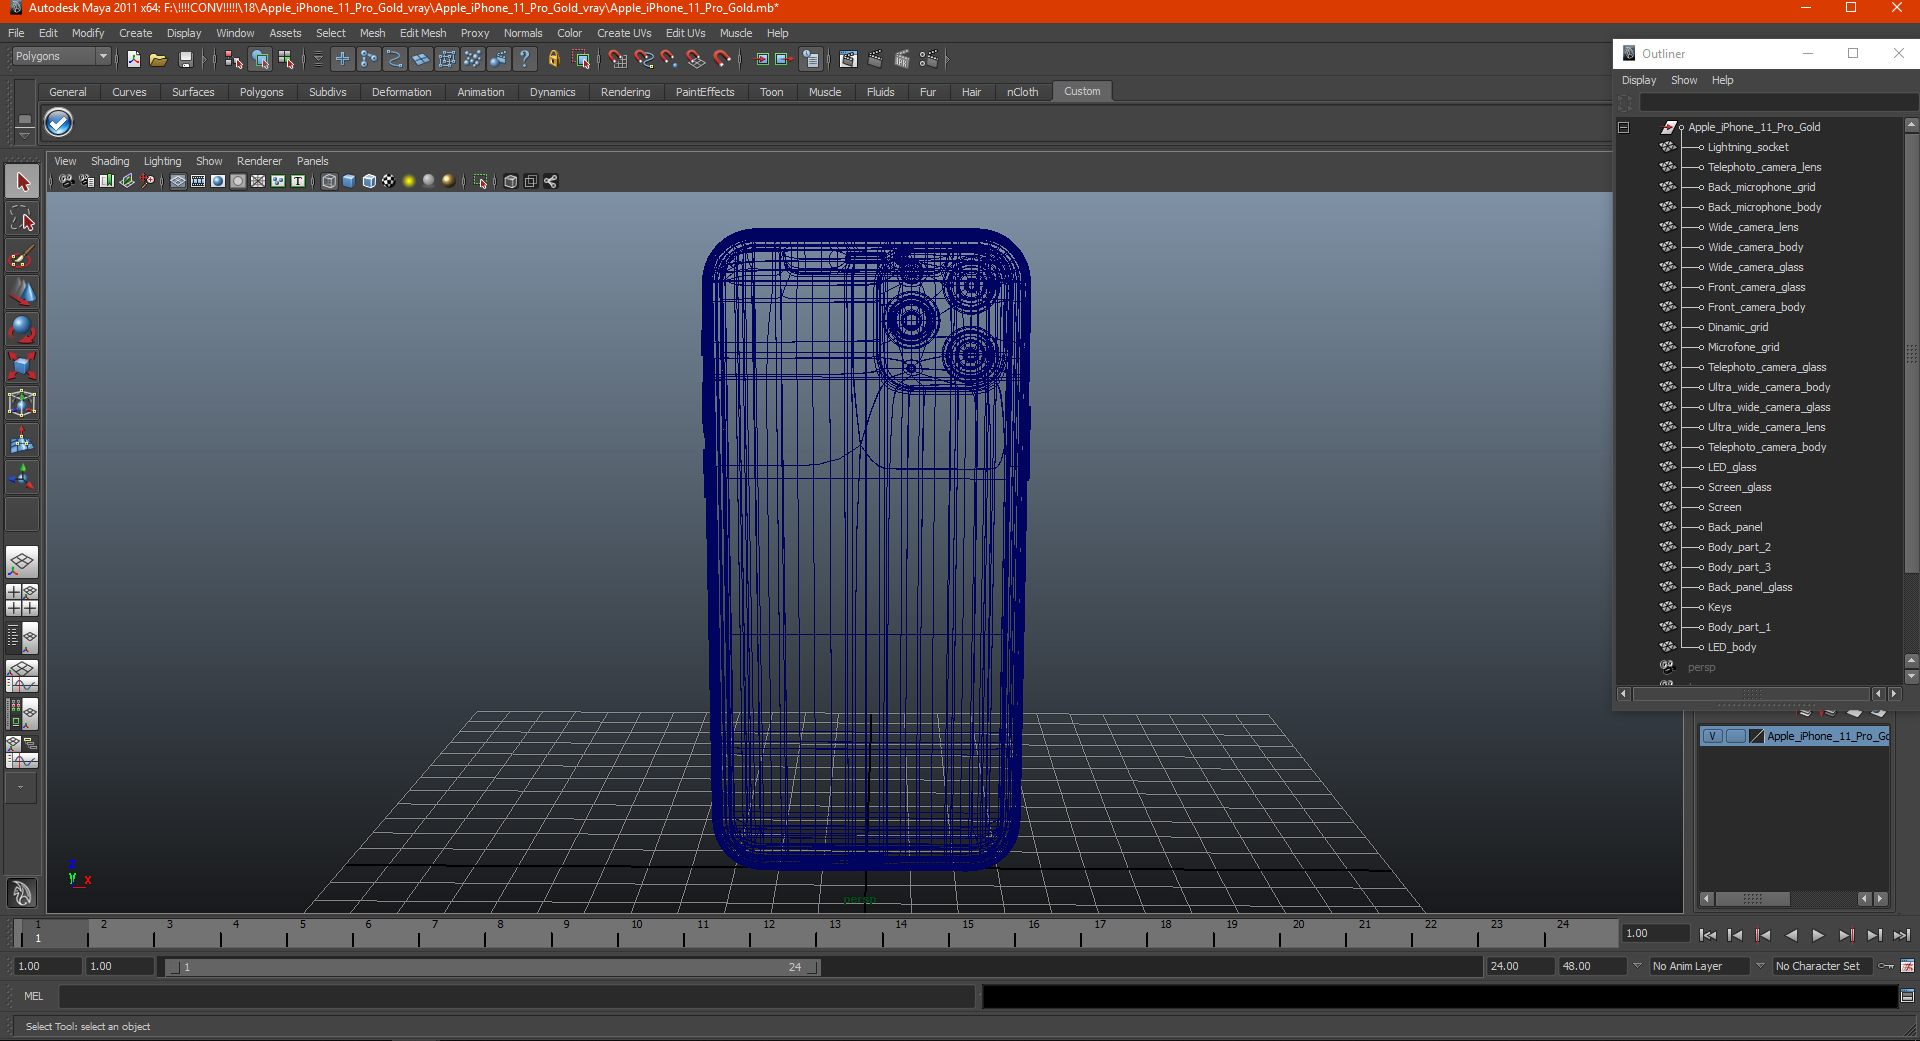Viewport: 1920px width, 1041px height.
Task: Open the Polygons menu set dropdown
Action: (60, 56)
